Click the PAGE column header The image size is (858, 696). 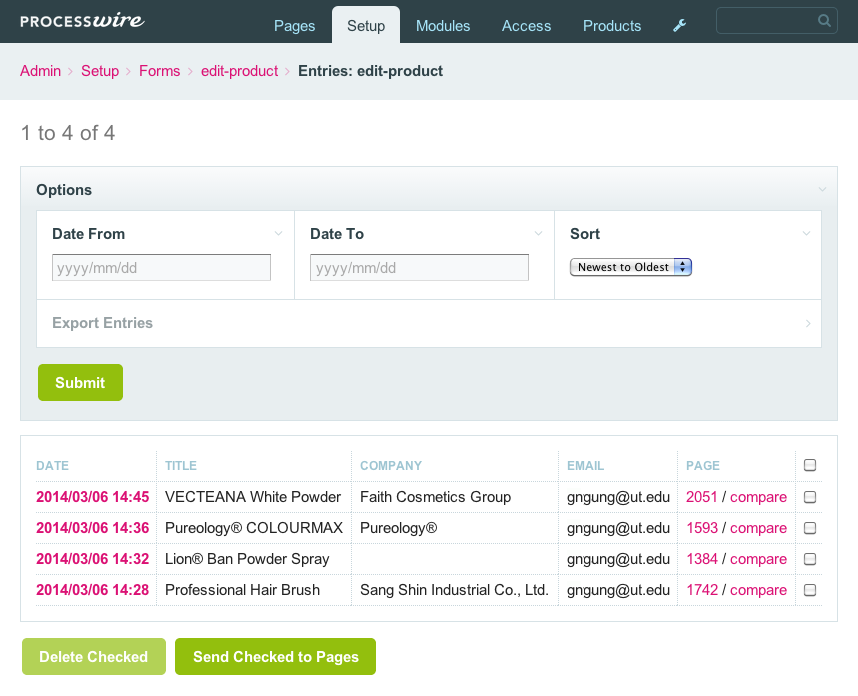pos(703,466)
